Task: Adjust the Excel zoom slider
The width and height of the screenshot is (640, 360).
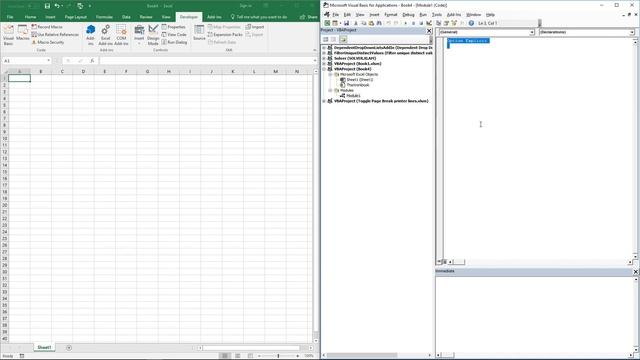Action: (x=278, y=356)
